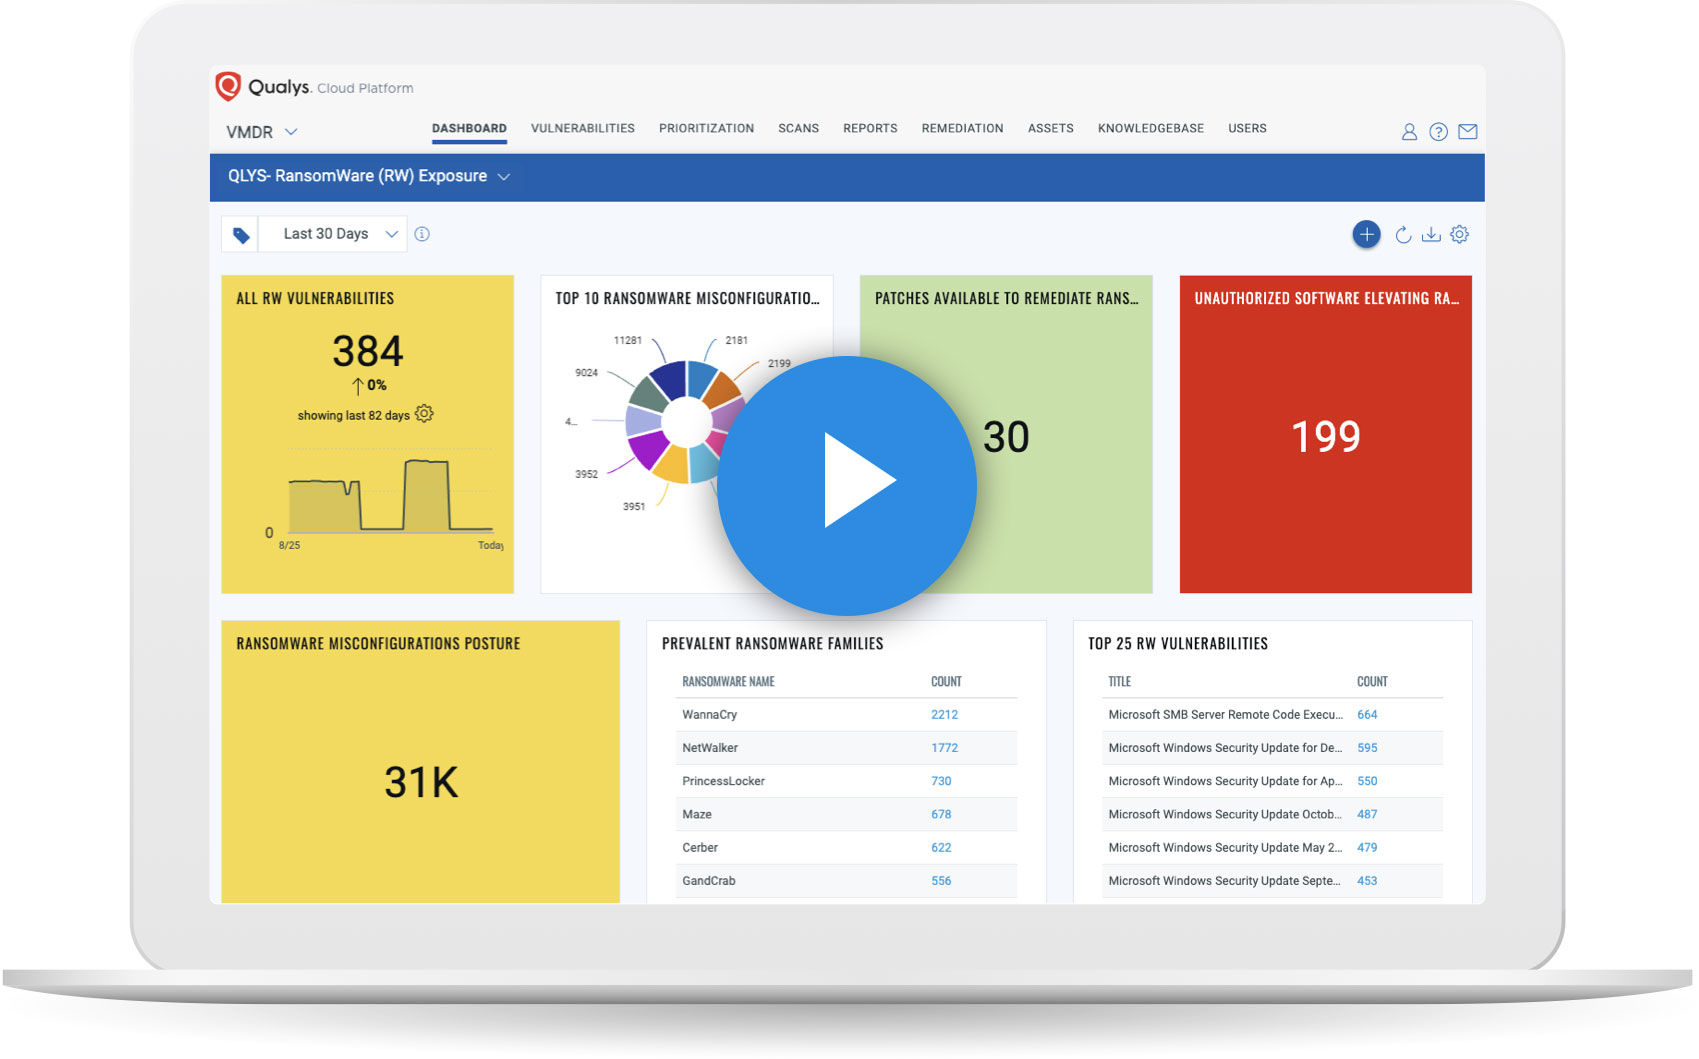Click the Microsoft Windows Security Update May 2... title

click(1225, 848)
